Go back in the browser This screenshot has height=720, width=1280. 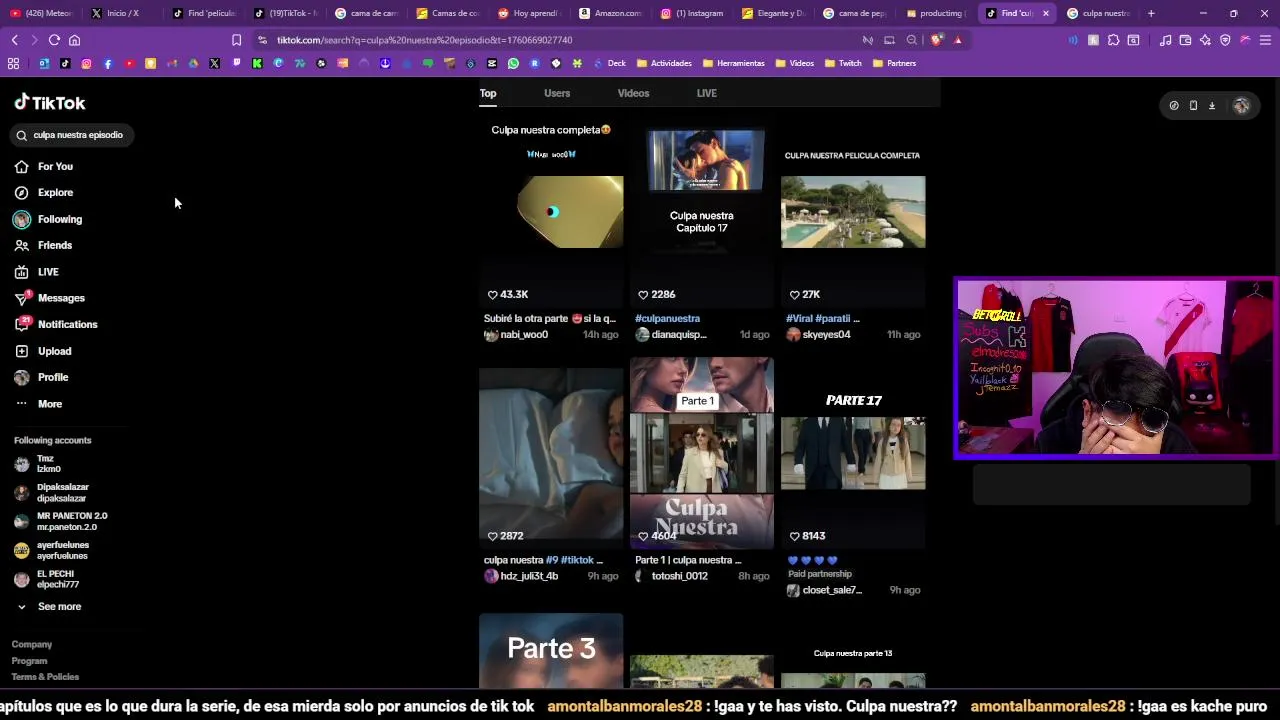tap(14, 40)
